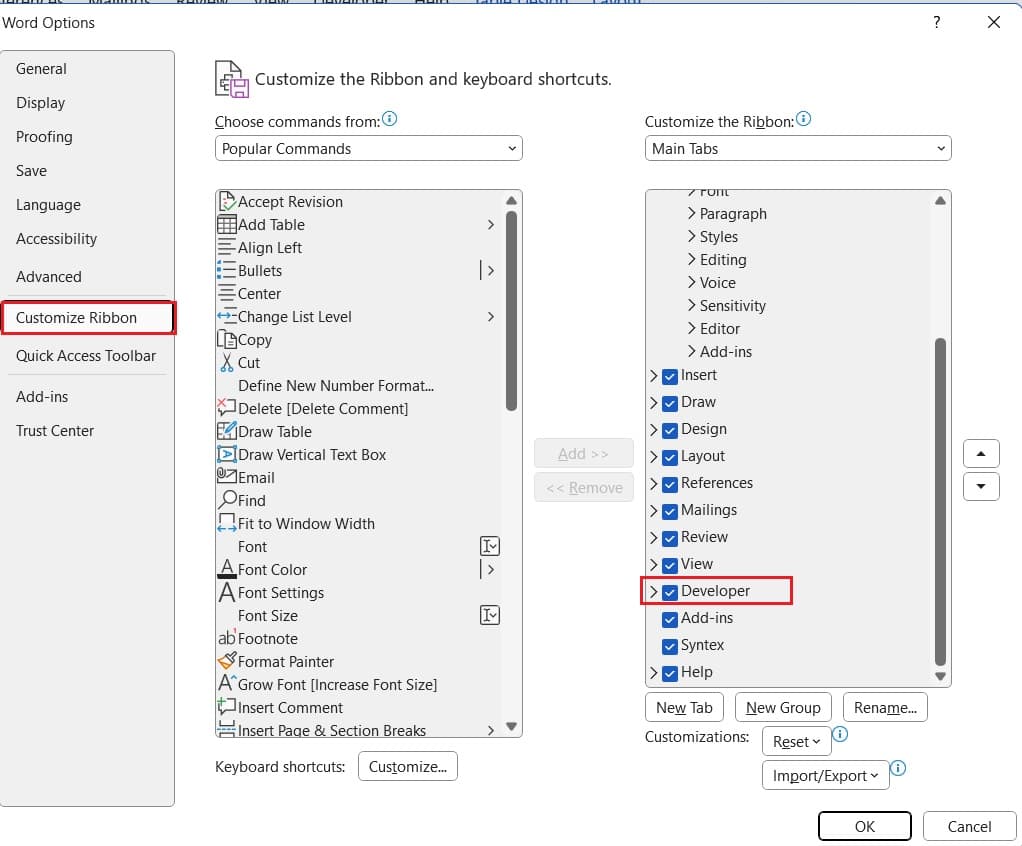Screen dimensions: 1022x846
Task: Click the Draw Table pencil icon
Action: point(226,431)
